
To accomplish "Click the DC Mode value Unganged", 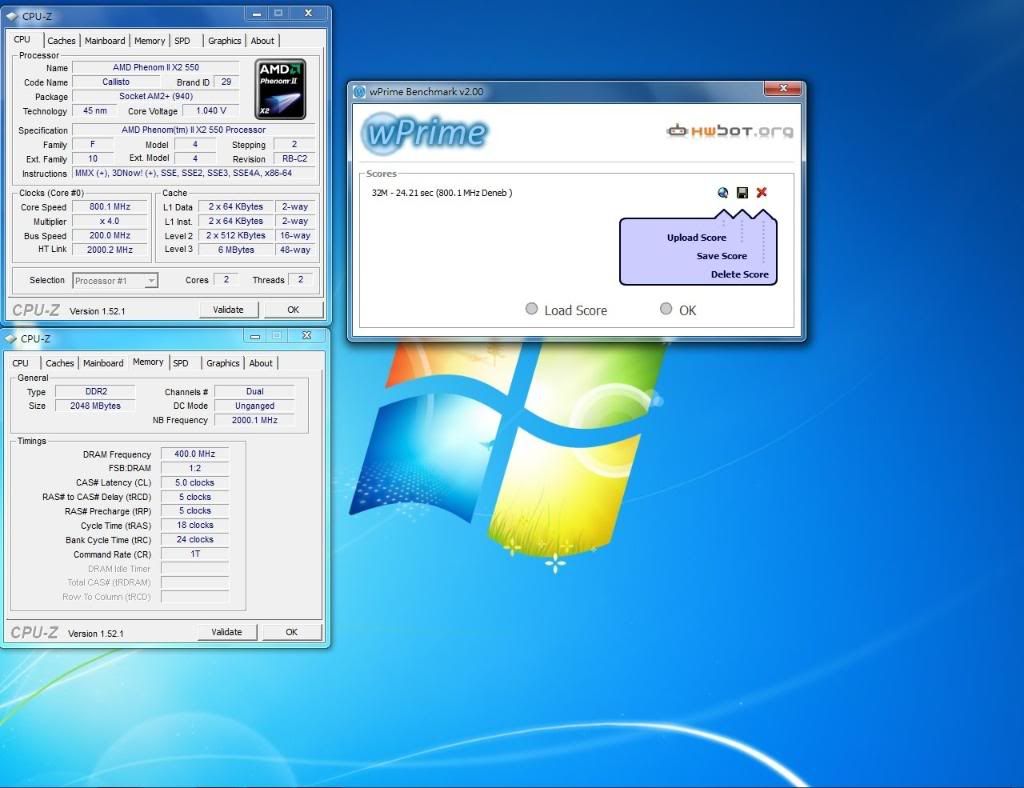I will point(255,406).
